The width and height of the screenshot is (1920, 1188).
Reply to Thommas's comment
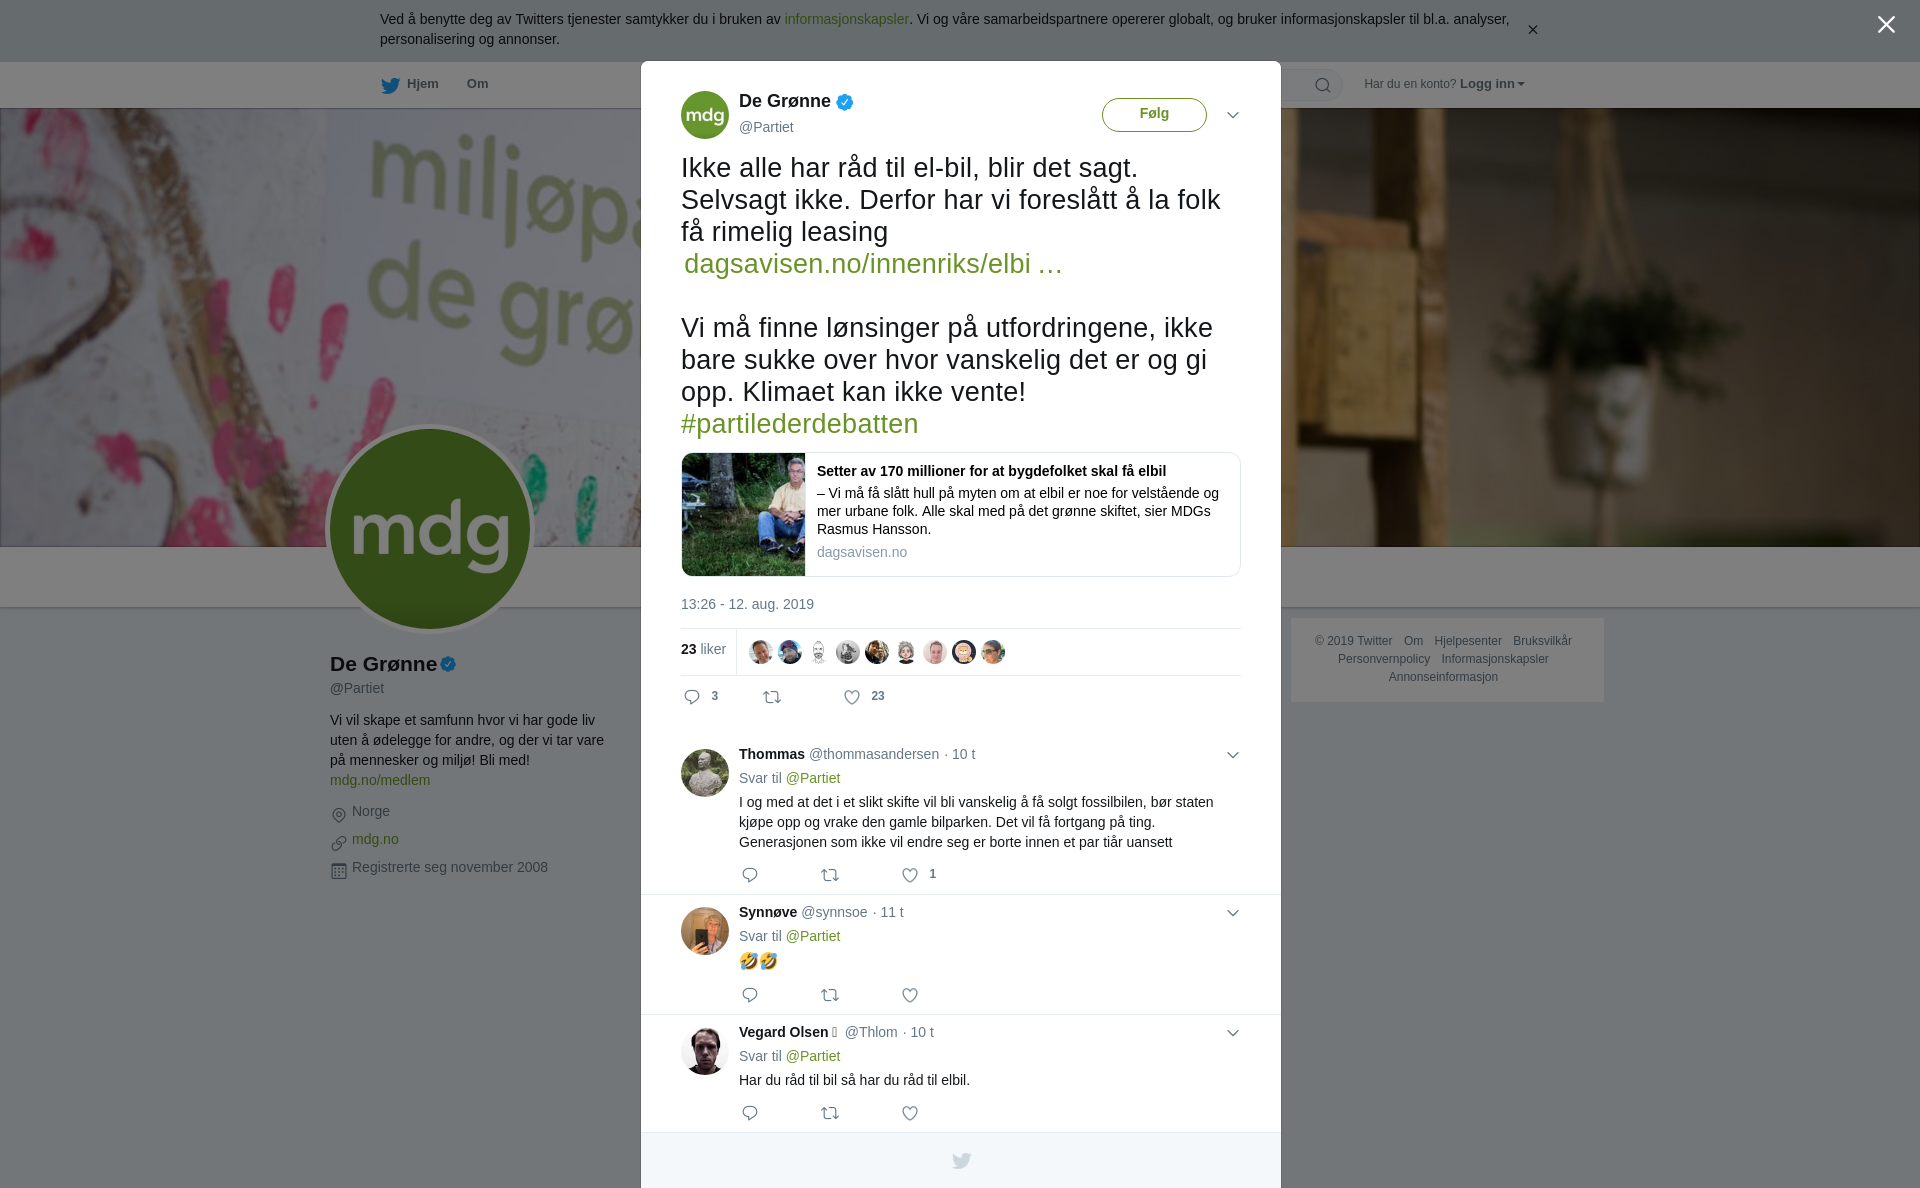coord(750,875)
